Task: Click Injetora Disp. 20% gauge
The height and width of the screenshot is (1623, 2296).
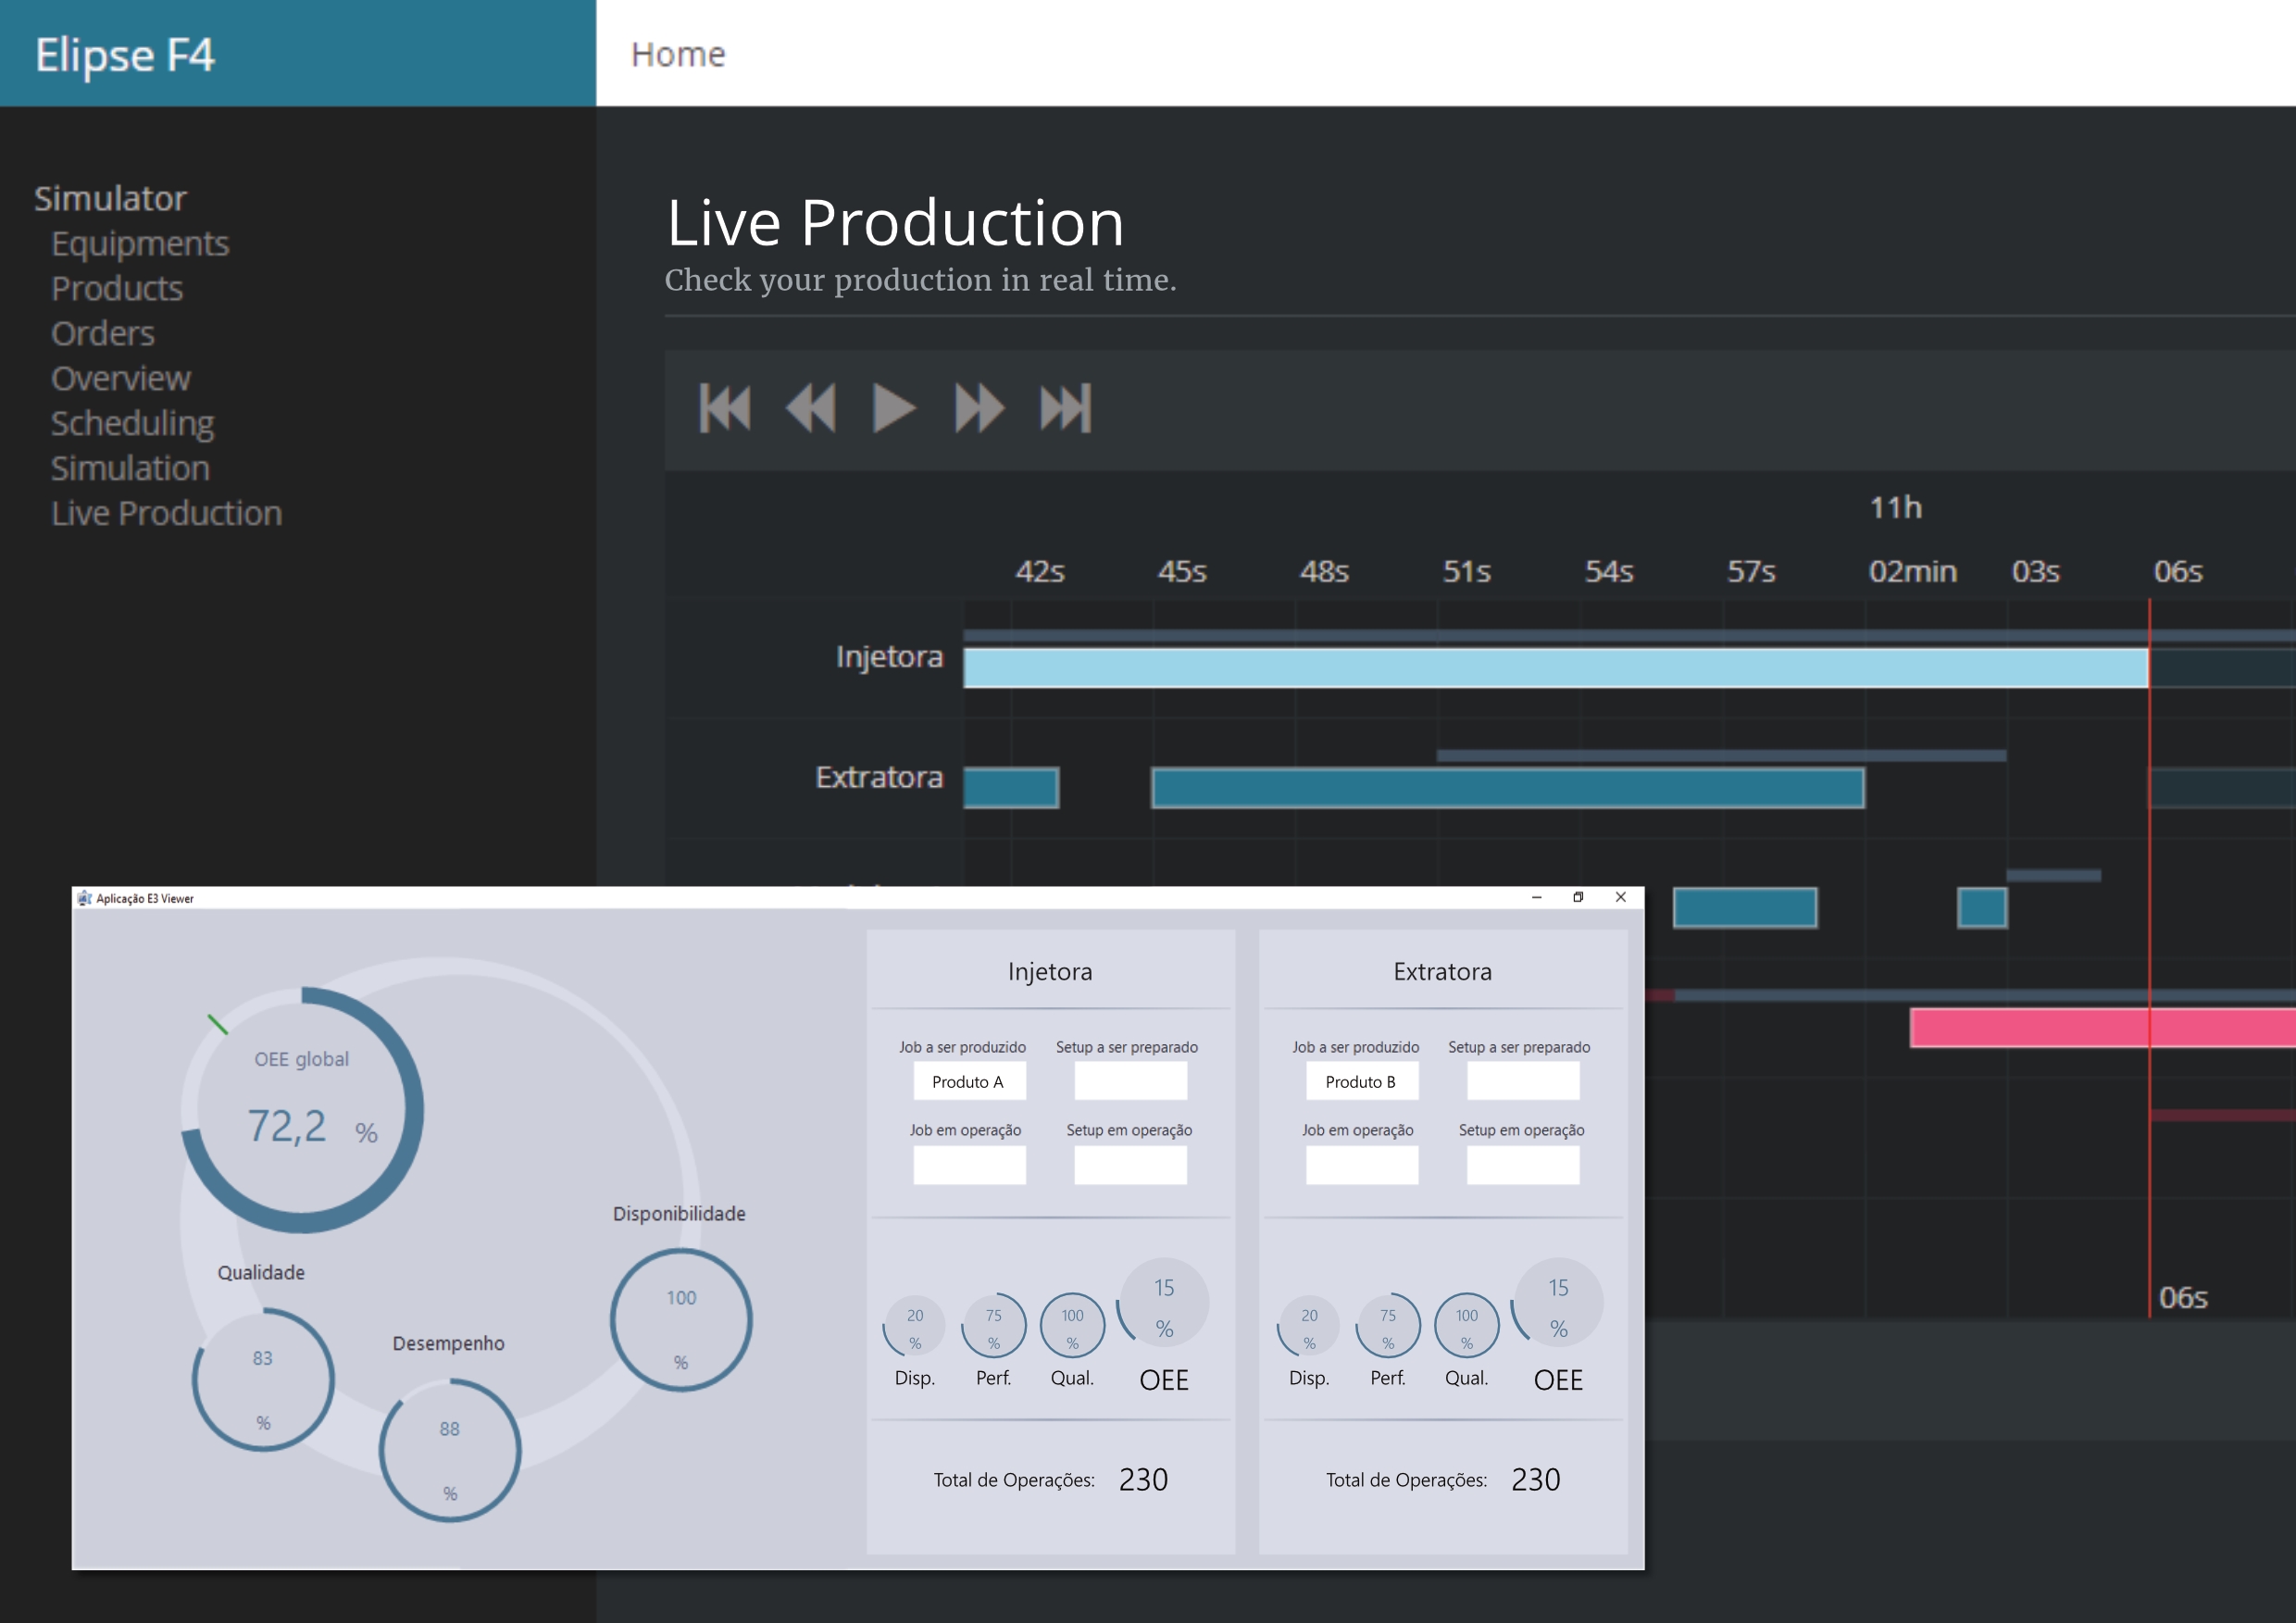Action: (x=915, y=1327)
